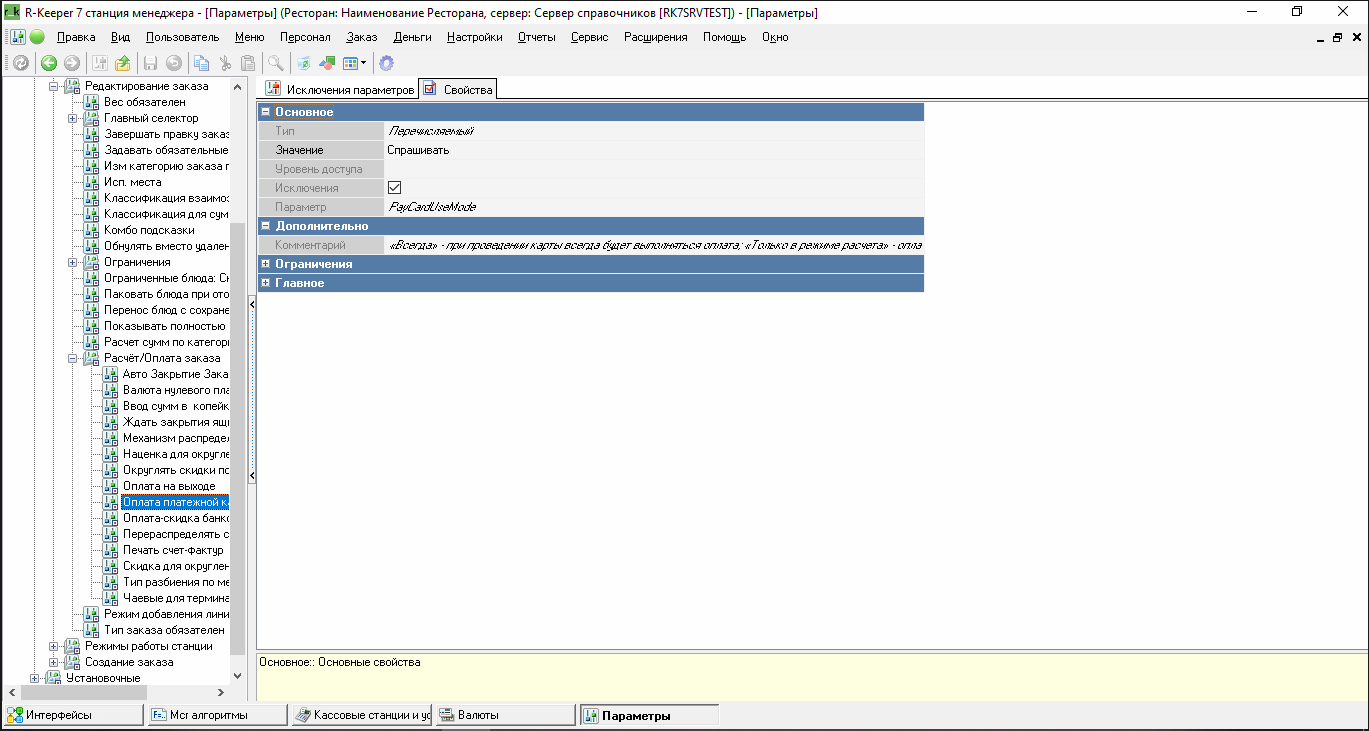Click the green Back arrow icon
1369x731 pixels.
(x=49, y=63)
